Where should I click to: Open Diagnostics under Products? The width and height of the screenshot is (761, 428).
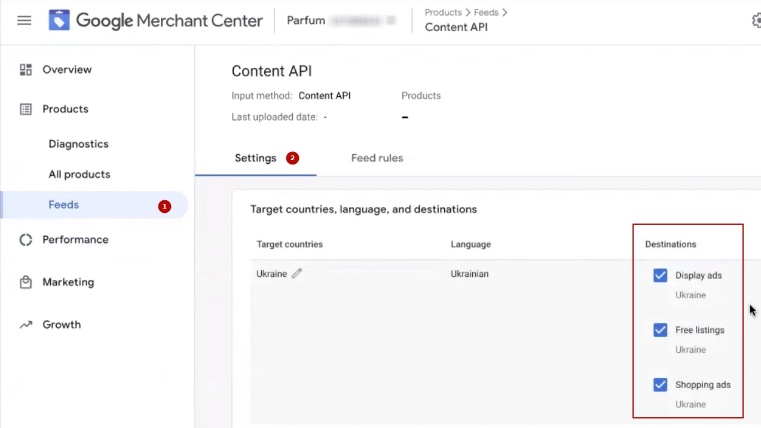78,144
